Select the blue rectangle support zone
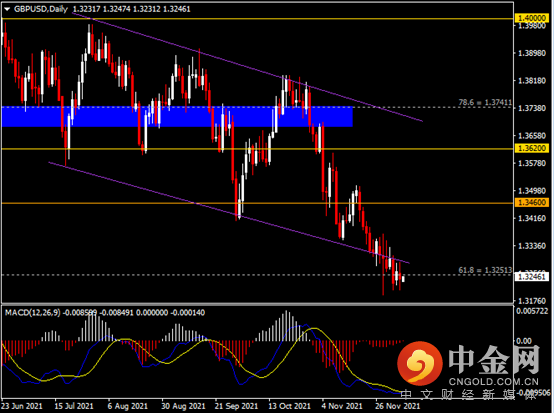 click(x=177, y=117)
